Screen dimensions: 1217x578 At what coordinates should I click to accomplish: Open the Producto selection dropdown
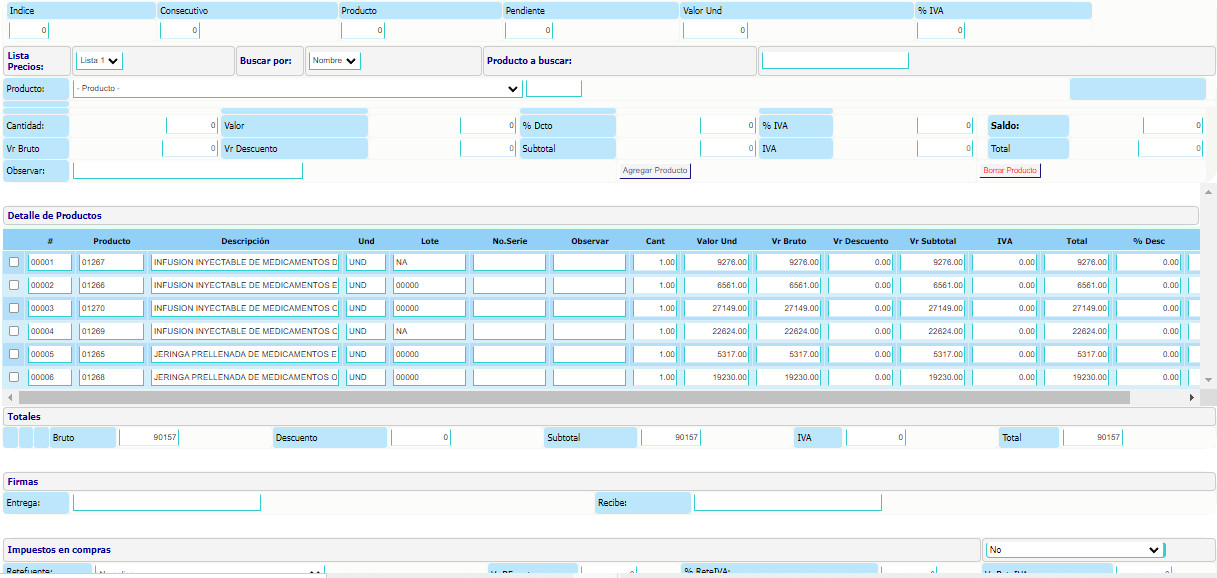tap(298, 88)
